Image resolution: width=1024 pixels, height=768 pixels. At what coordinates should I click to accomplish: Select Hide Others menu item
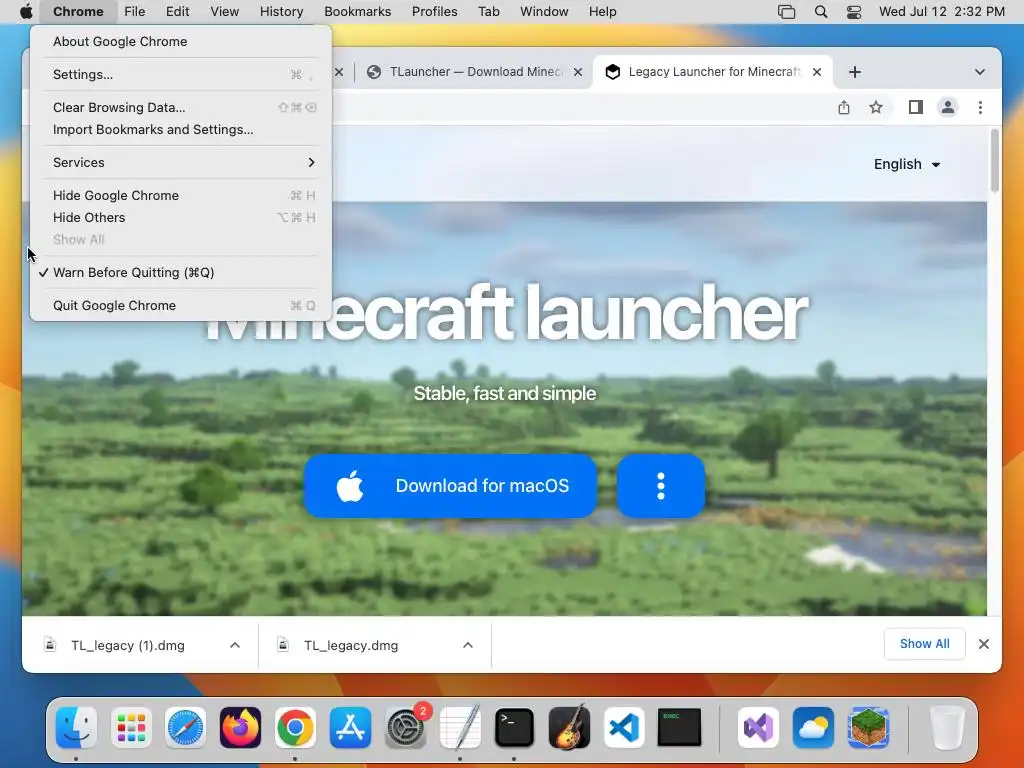[180, 217]
